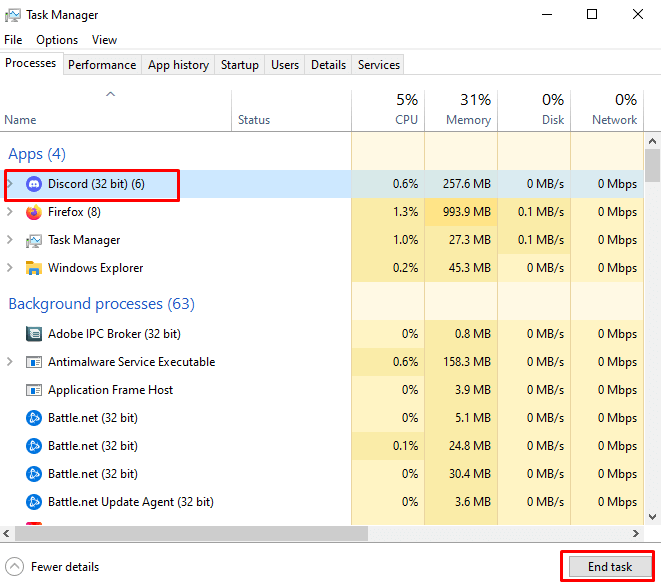Switch to the Startup tab
The image size is (661, 583).
tap(240, 65)
